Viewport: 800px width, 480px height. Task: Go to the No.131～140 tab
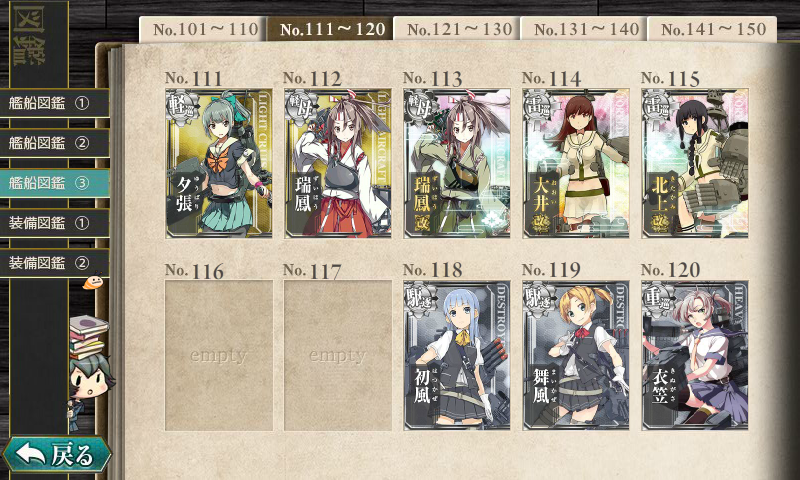[x=584, y=29]
